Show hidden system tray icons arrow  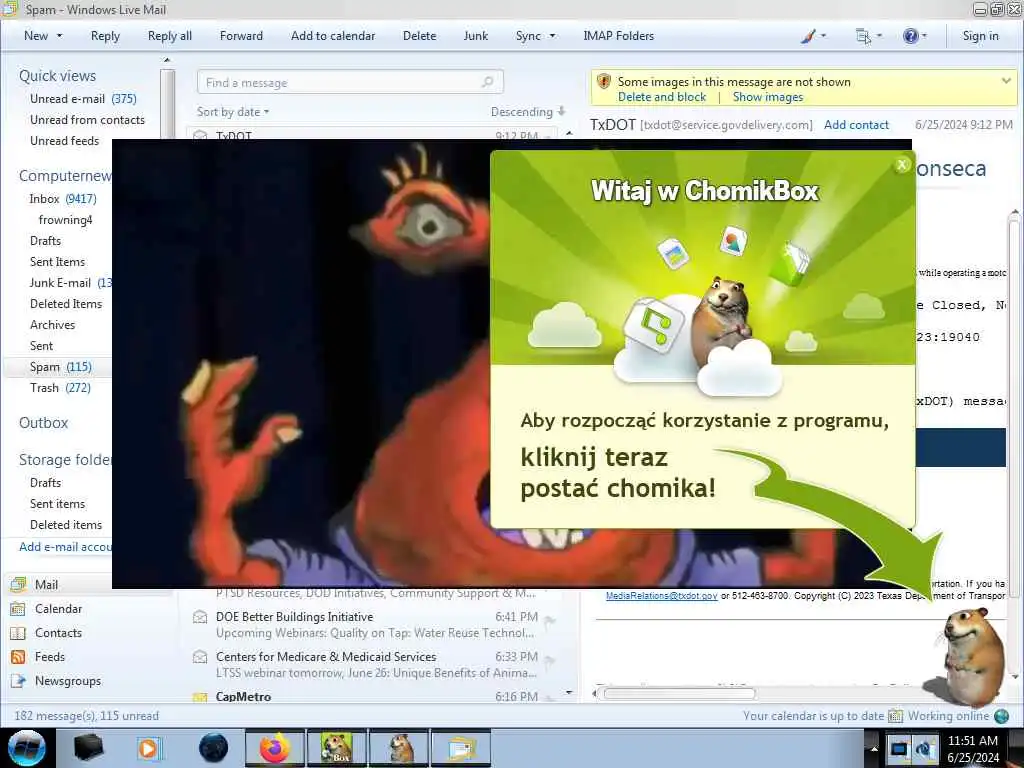[874, 748]
